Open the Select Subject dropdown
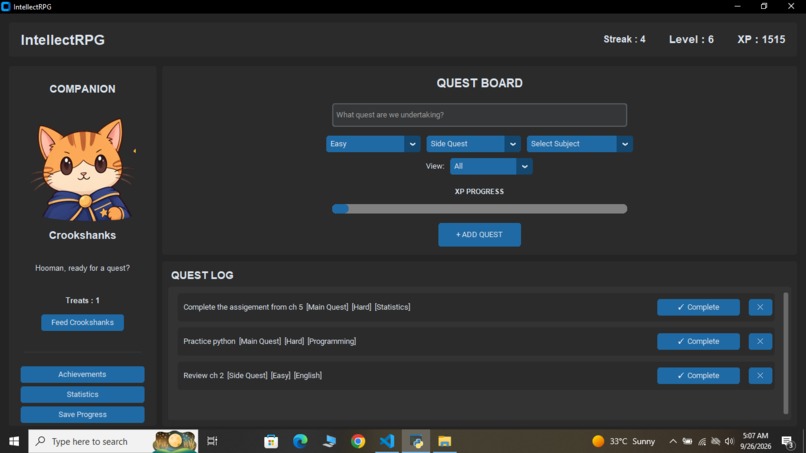 [580, 144]
